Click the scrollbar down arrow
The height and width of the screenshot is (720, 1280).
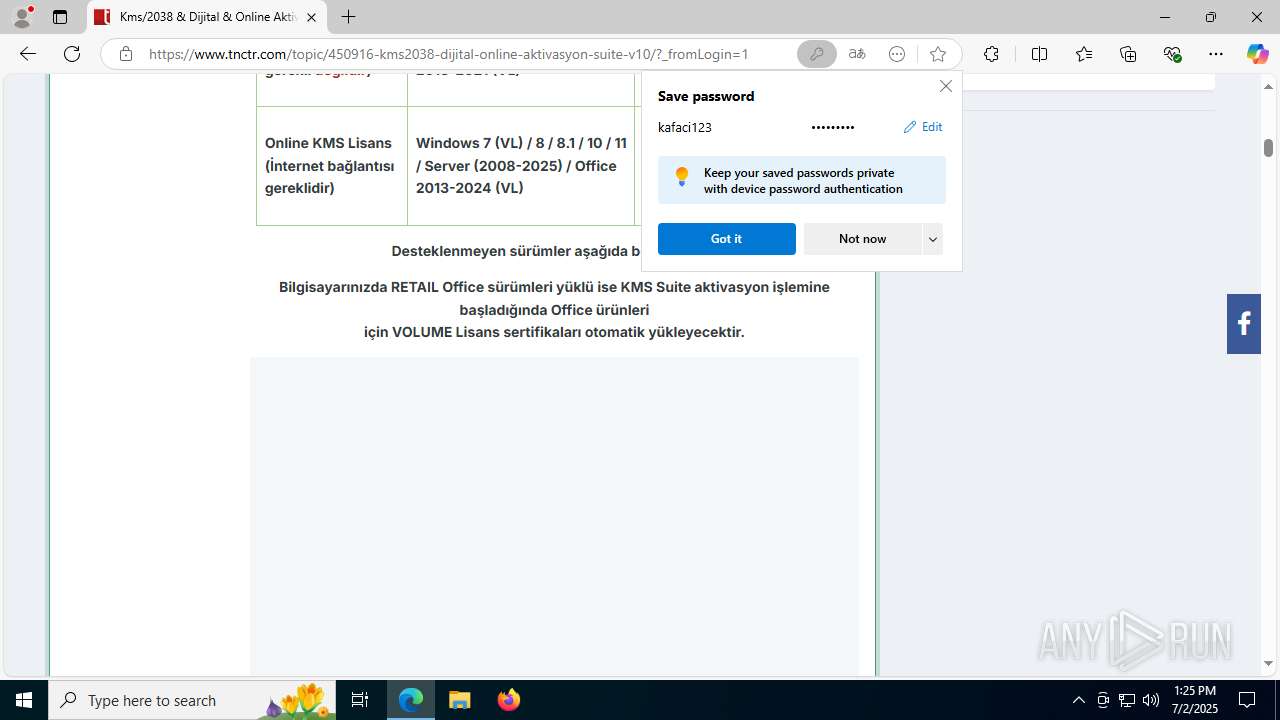pos(1268,663)
